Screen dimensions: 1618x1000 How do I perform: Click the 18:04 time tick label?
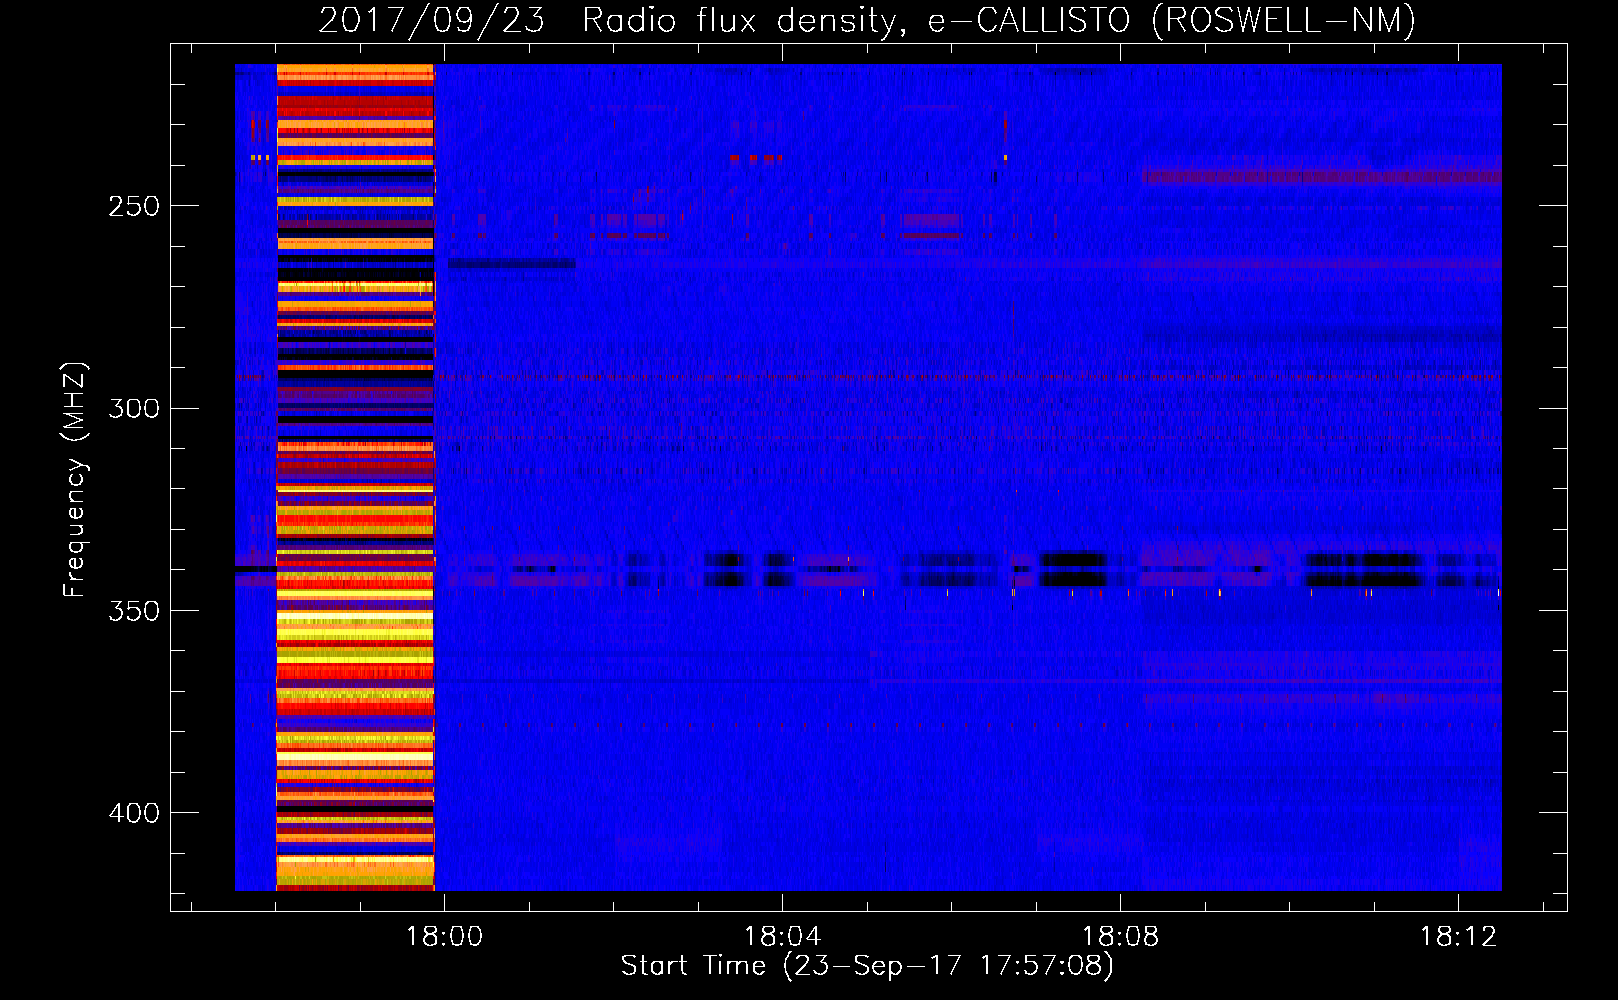[x=783, y=936]
